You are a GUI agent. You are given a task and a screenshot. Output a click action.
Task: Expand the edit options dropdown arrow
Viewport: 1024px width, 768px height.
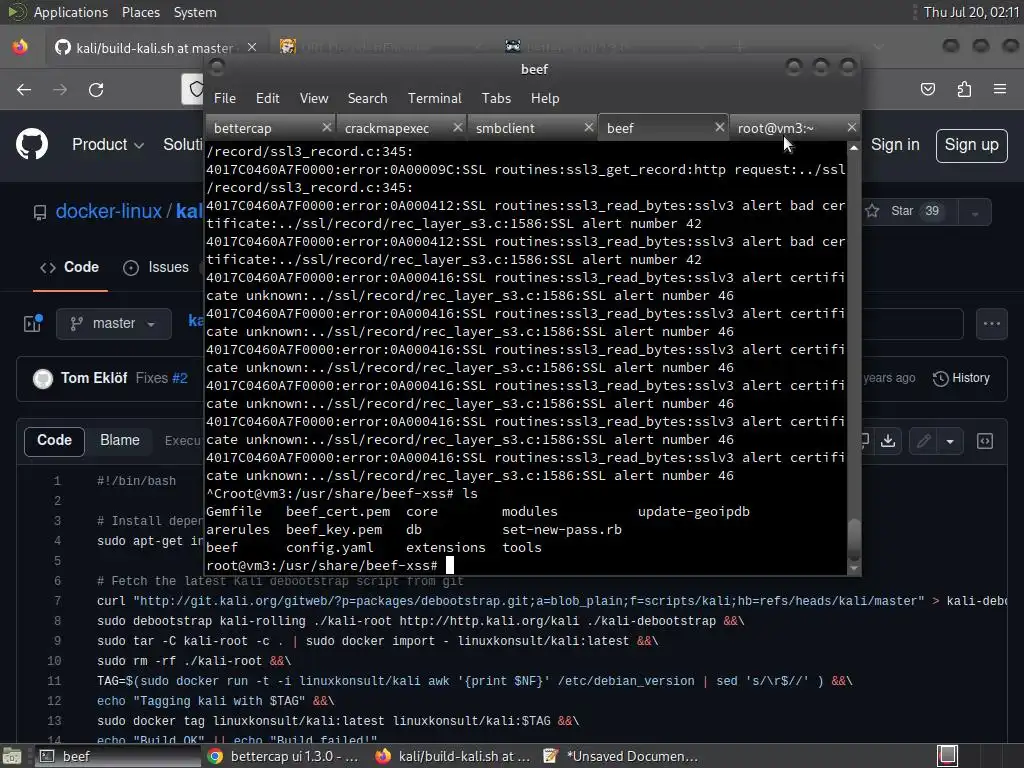point(950,441)
